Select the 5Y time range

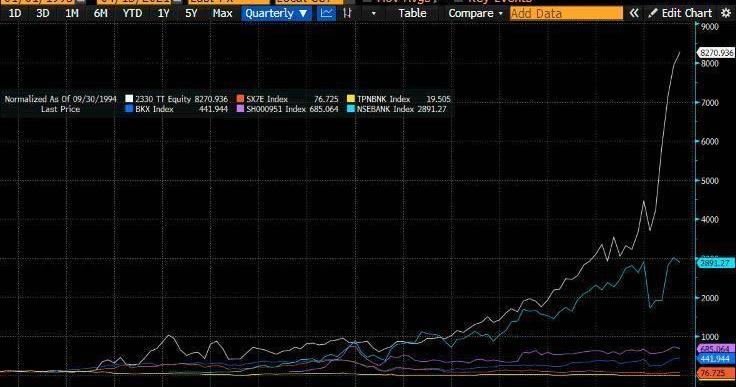click(191, 13)
